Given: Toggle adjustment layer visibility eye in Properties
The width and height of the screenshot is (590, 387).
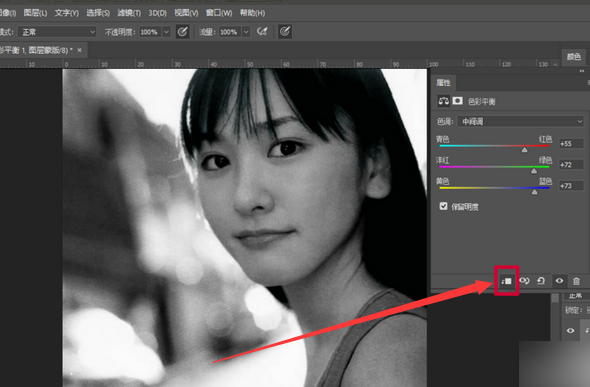Looking at the screenshot, I should click(559, 281).
